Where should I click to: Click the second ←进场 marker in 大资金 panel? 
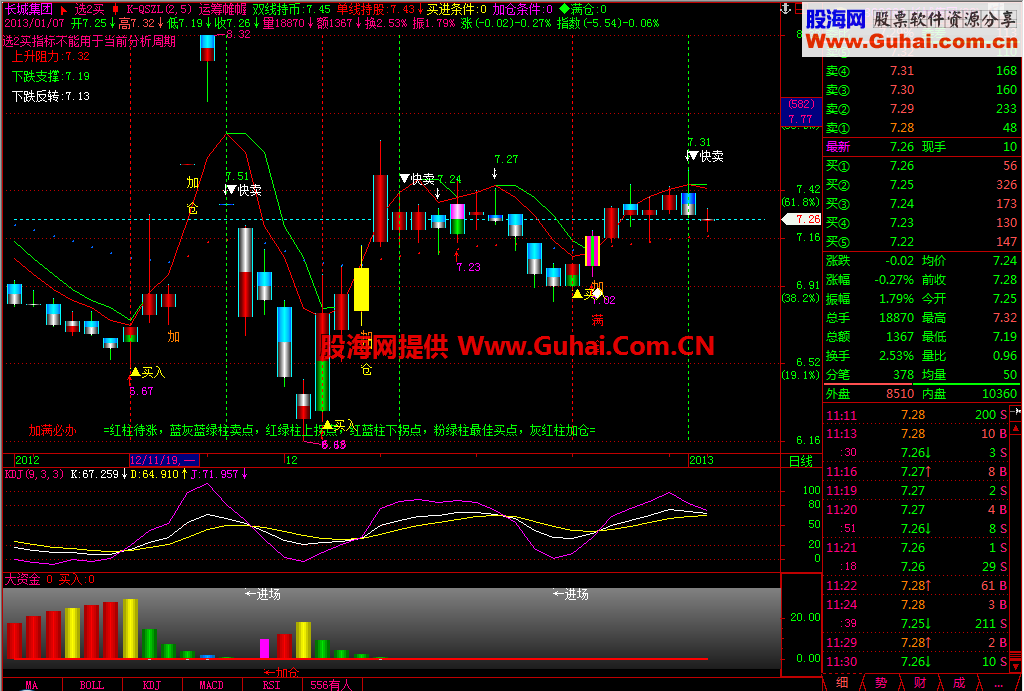pyautogui.click(x=571, y=594)
